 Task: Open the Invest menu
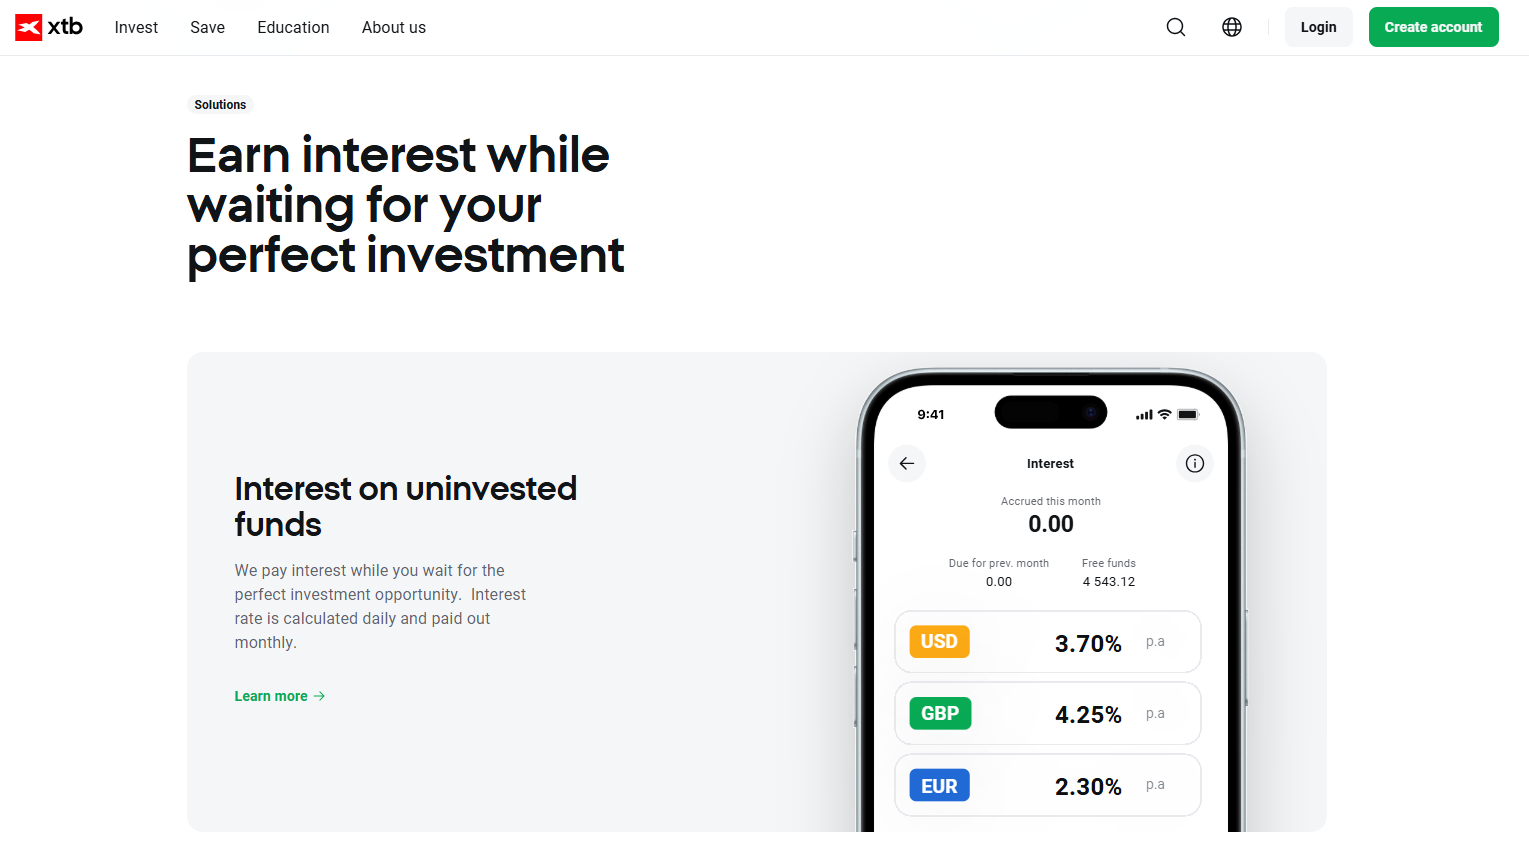[136, 27]
